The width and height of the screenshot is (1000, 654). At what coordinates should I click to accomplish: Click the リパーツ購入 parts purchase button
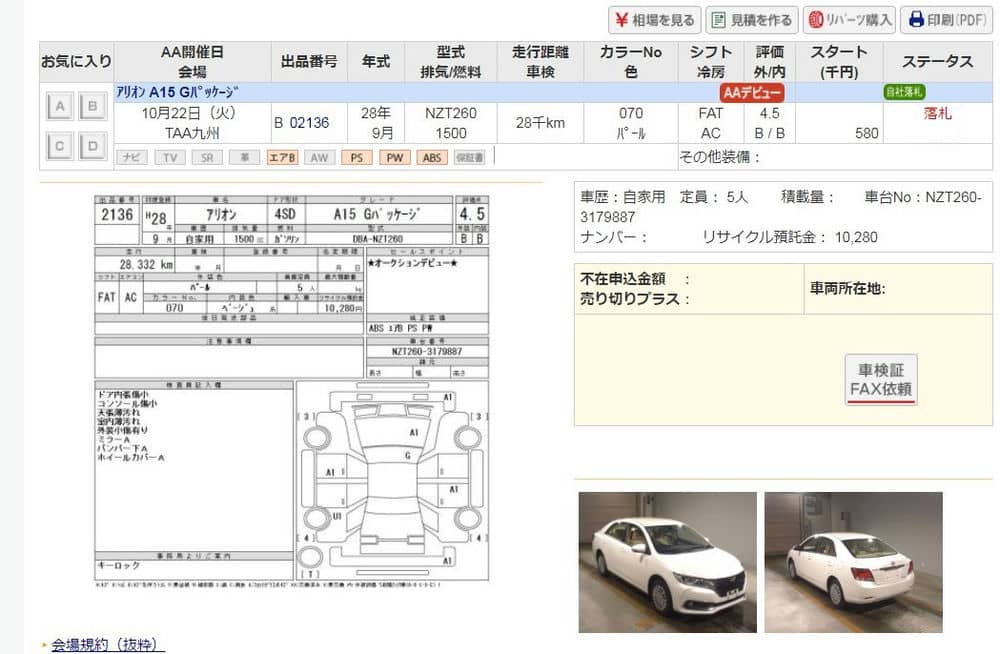point(849,20)
